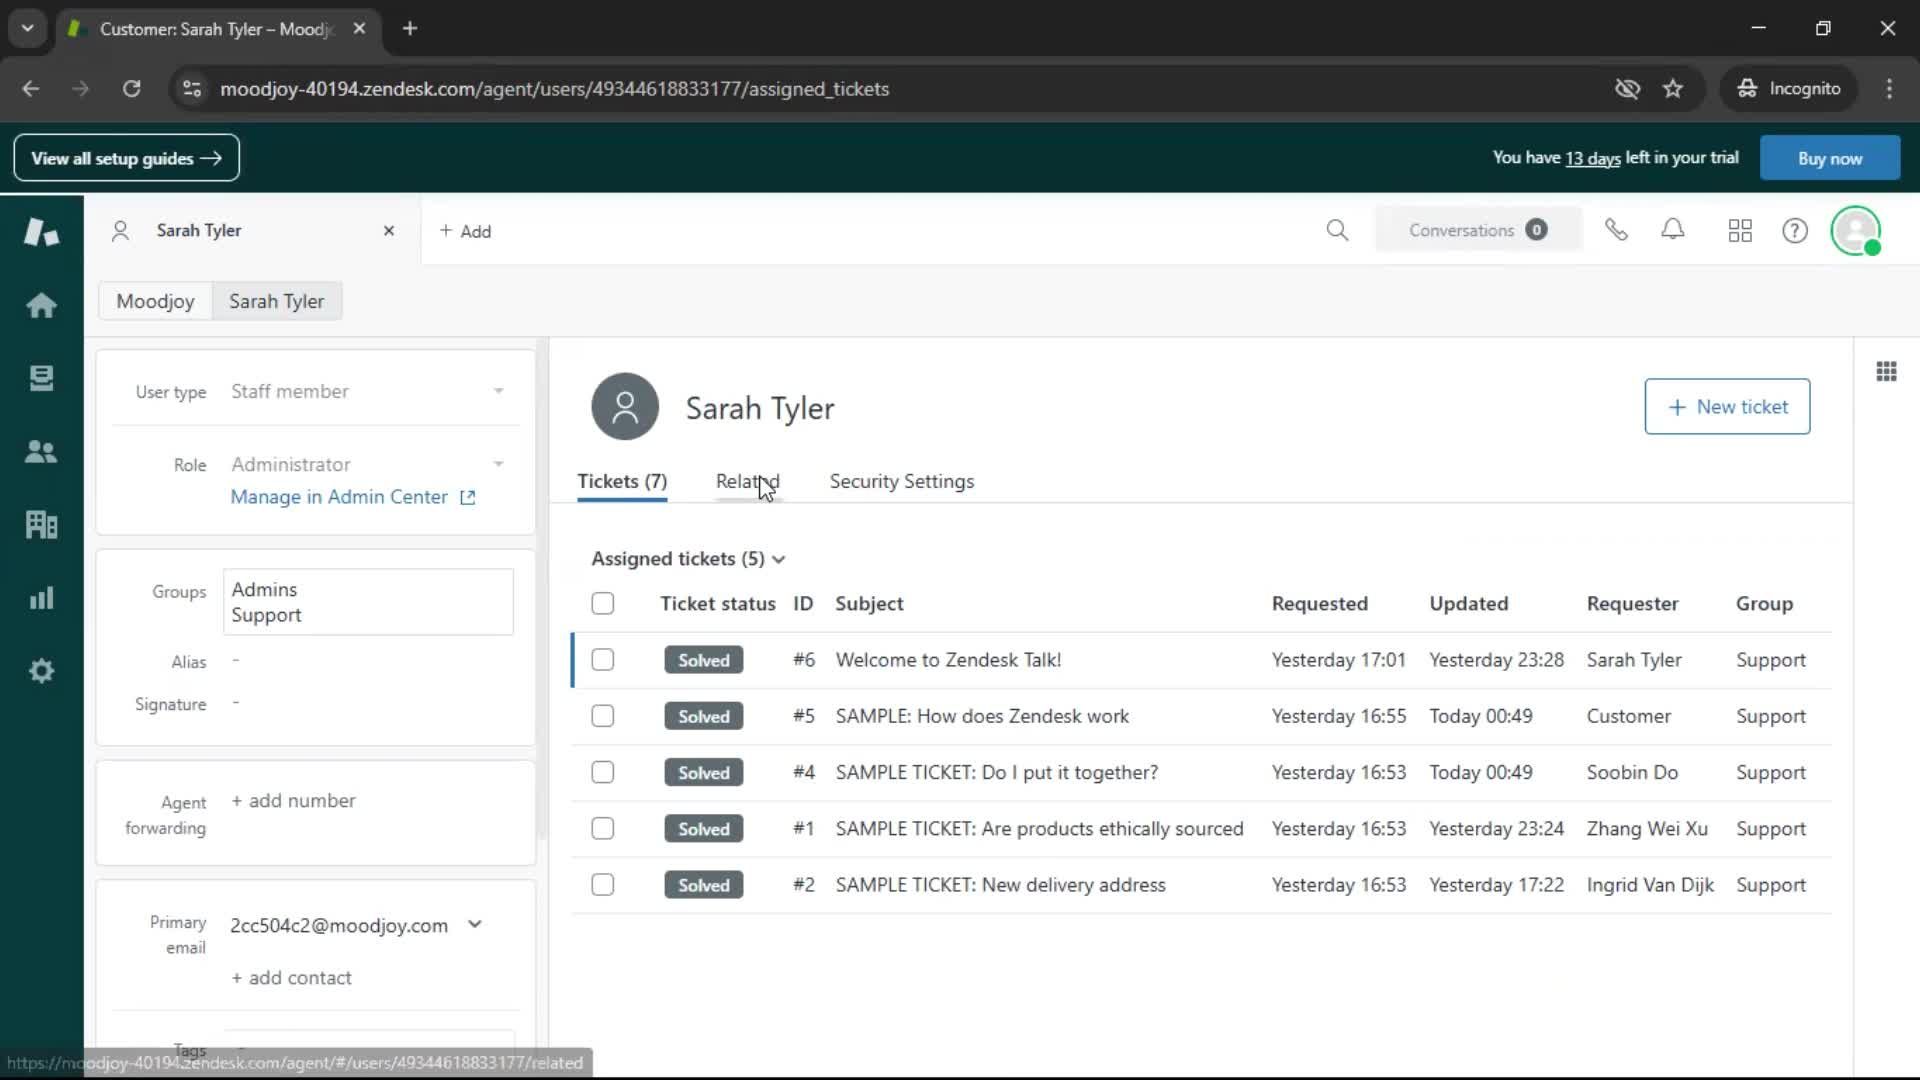
Task: Open Zendesk logo in sidebar
Action: (41, 232)
